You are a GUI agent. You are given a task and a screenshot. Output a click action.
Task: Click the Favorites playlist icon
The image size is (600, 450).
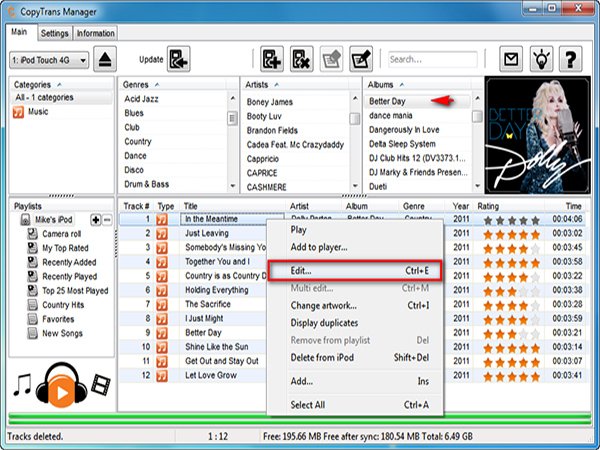[x=33, y=319]
